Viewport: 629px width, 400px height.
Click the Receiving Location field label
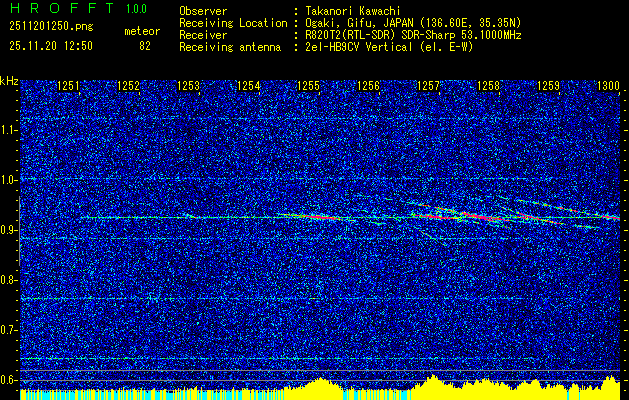point(233,23)
